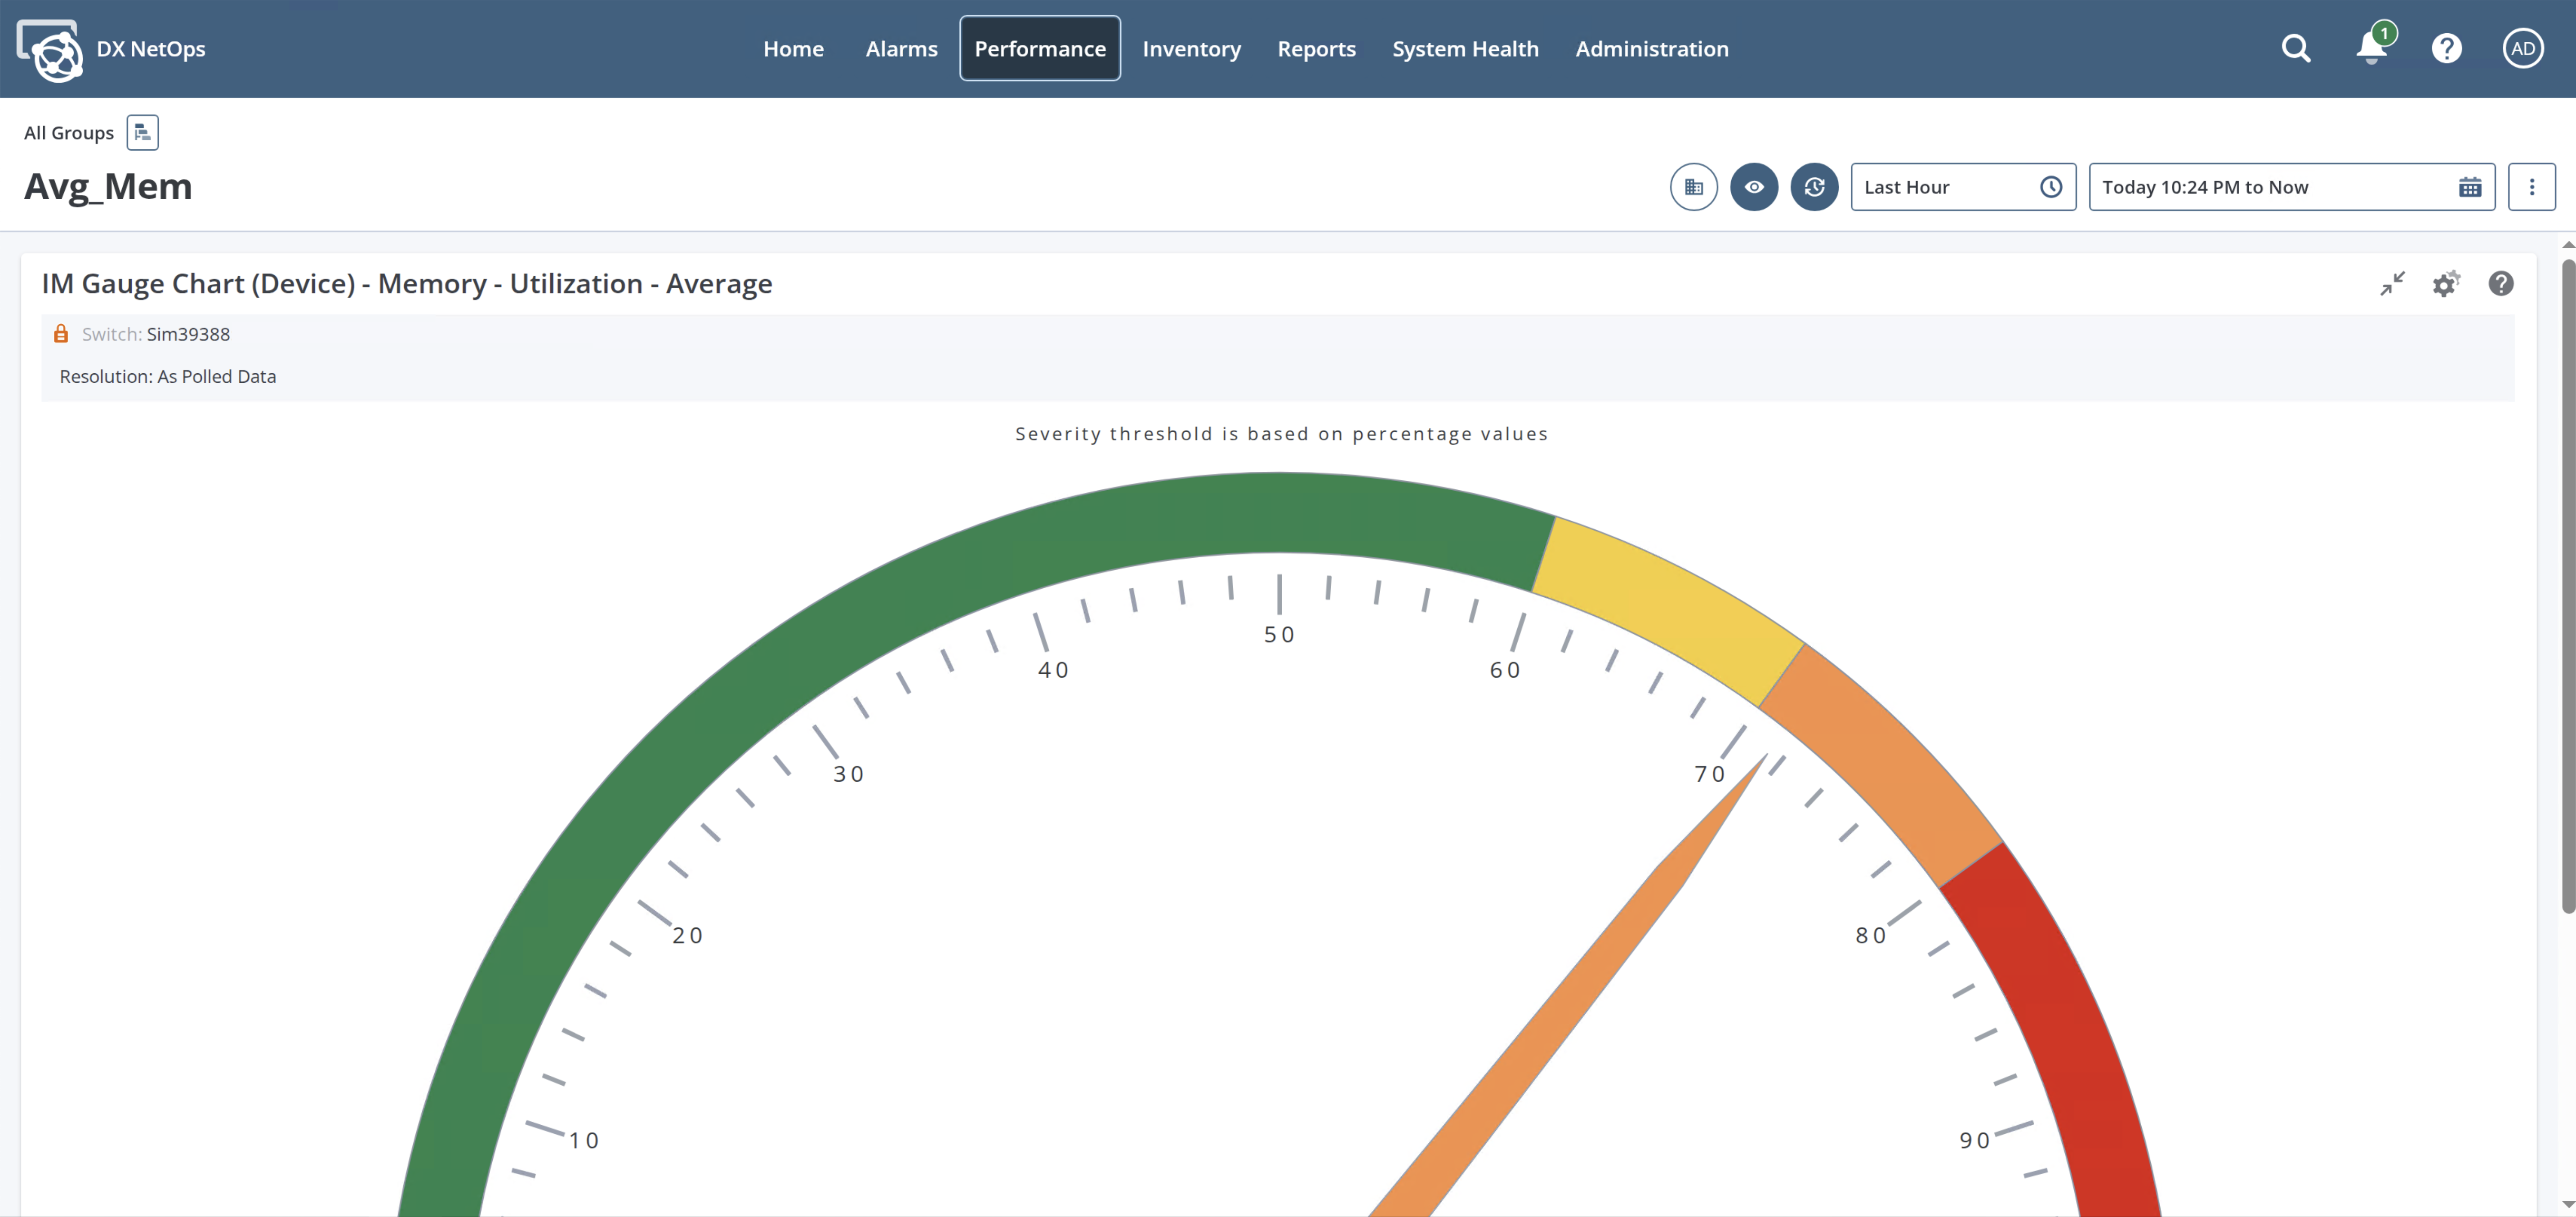
Task: Open the Inventory menu
Action: pos(1191,48)
